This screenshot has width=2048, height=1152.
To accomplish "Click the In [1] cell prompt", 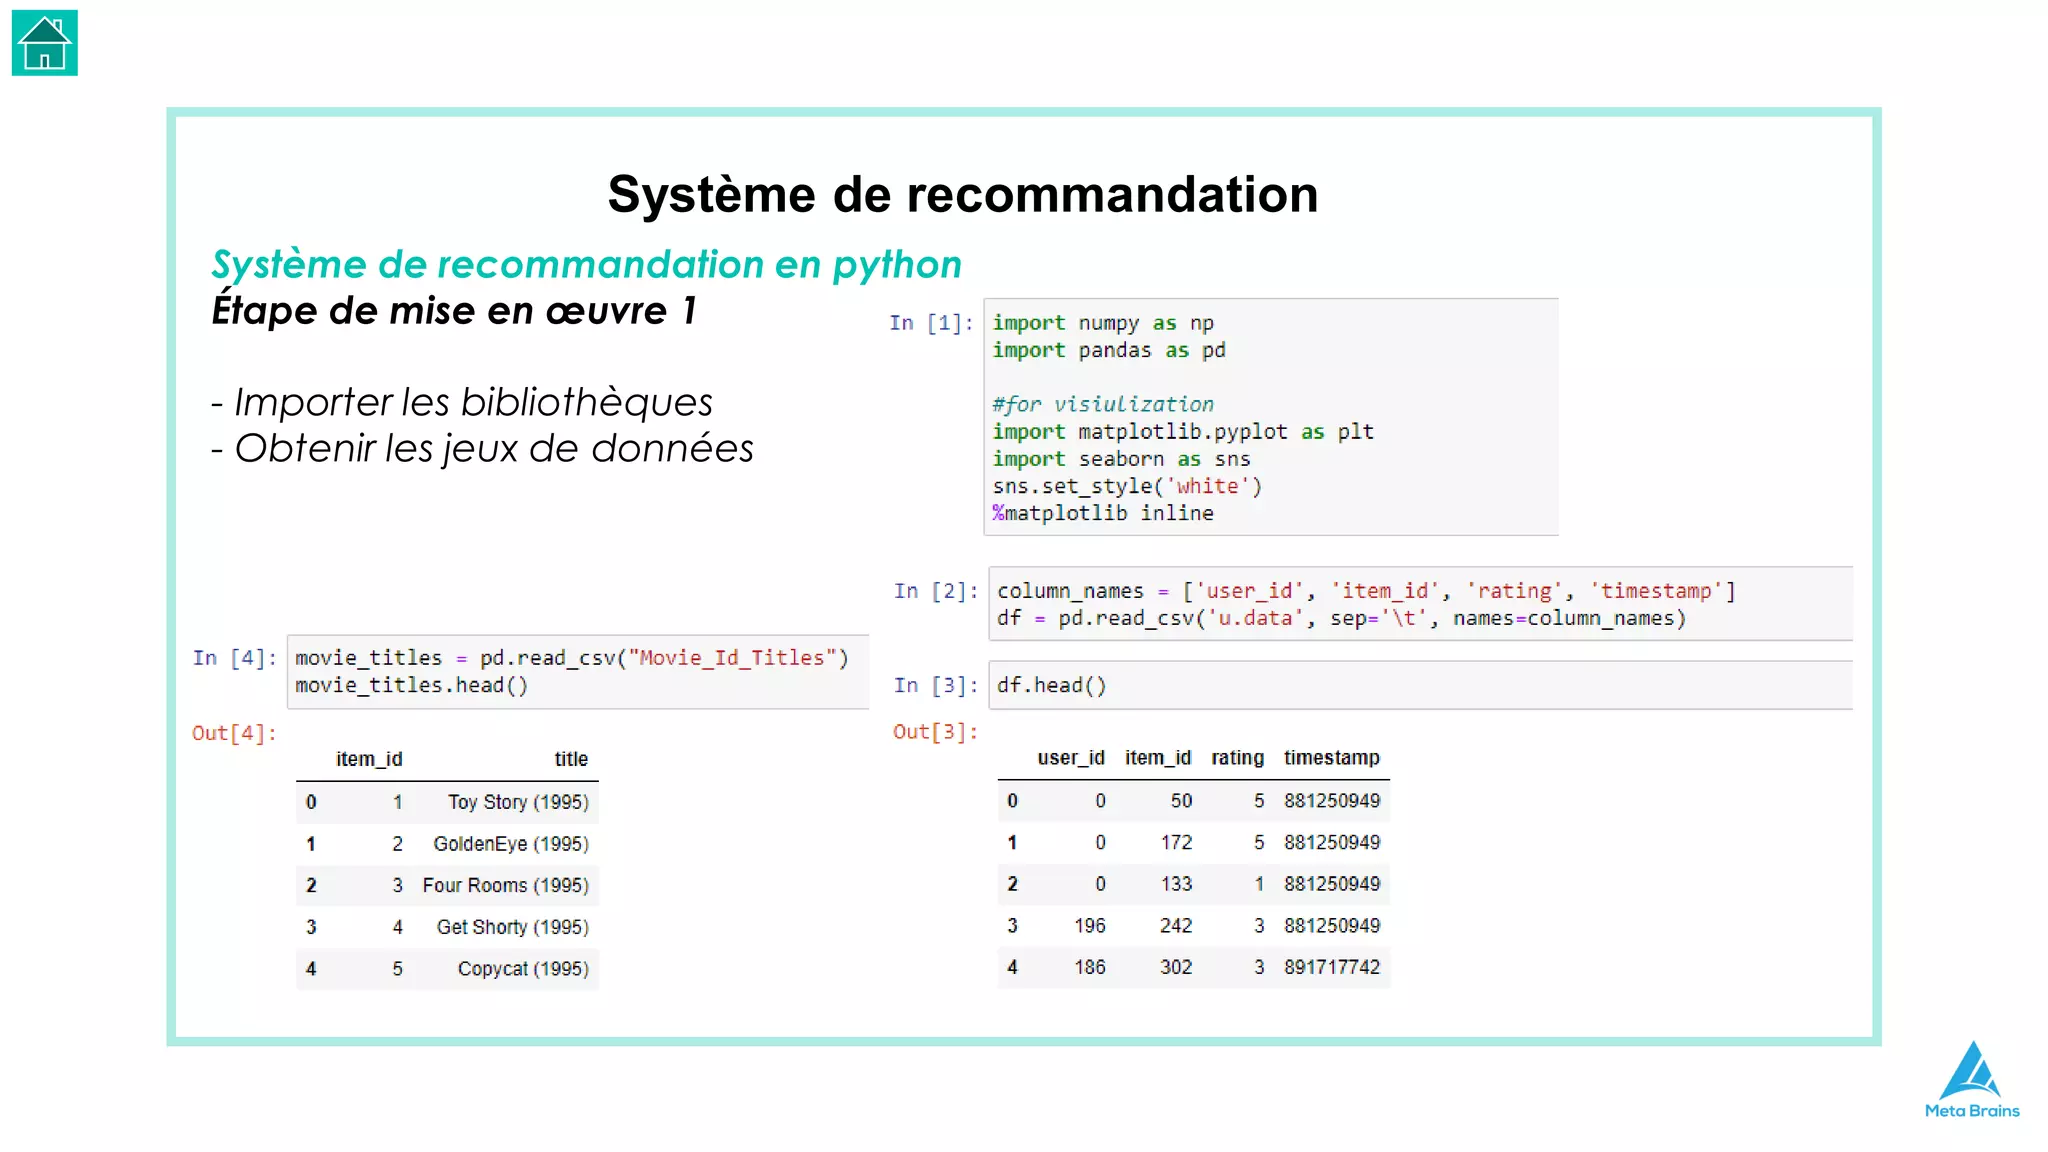I will [x=931, y=323].
